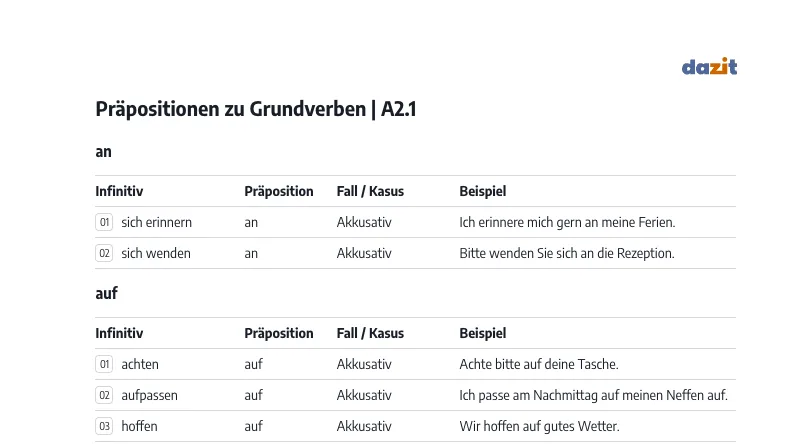Click the verb aufpassen
The width and height of the screenshot is (794, 447).
pos(149,395)
